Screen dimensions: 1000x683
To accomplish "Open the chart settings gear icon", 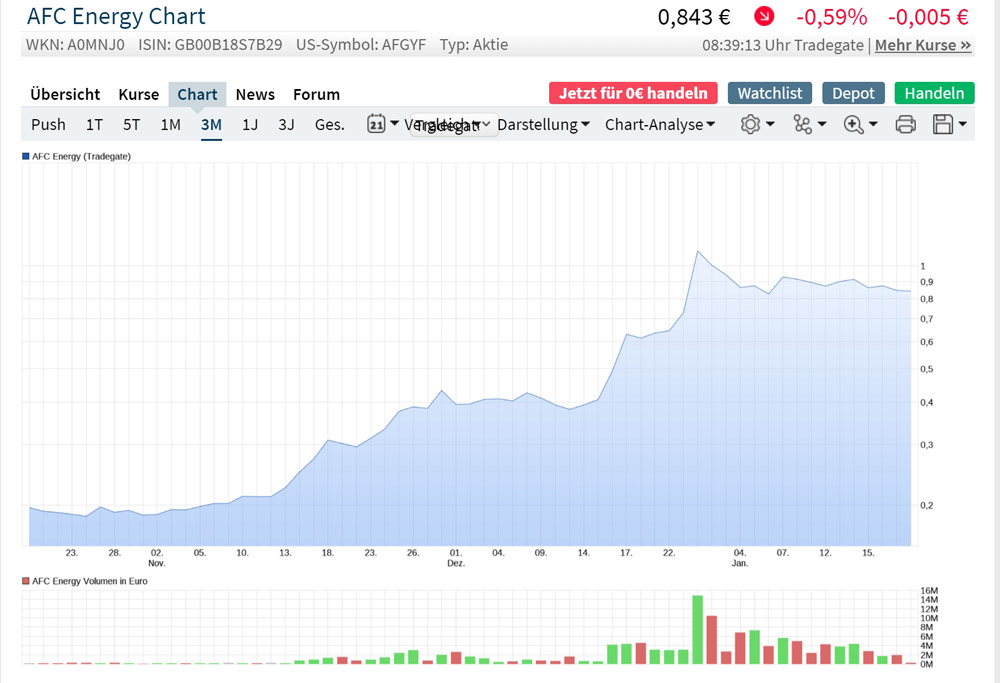I will 750,124.
